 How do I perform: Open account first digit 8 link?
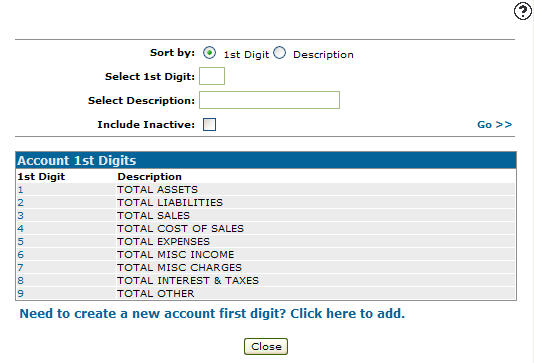20,280
